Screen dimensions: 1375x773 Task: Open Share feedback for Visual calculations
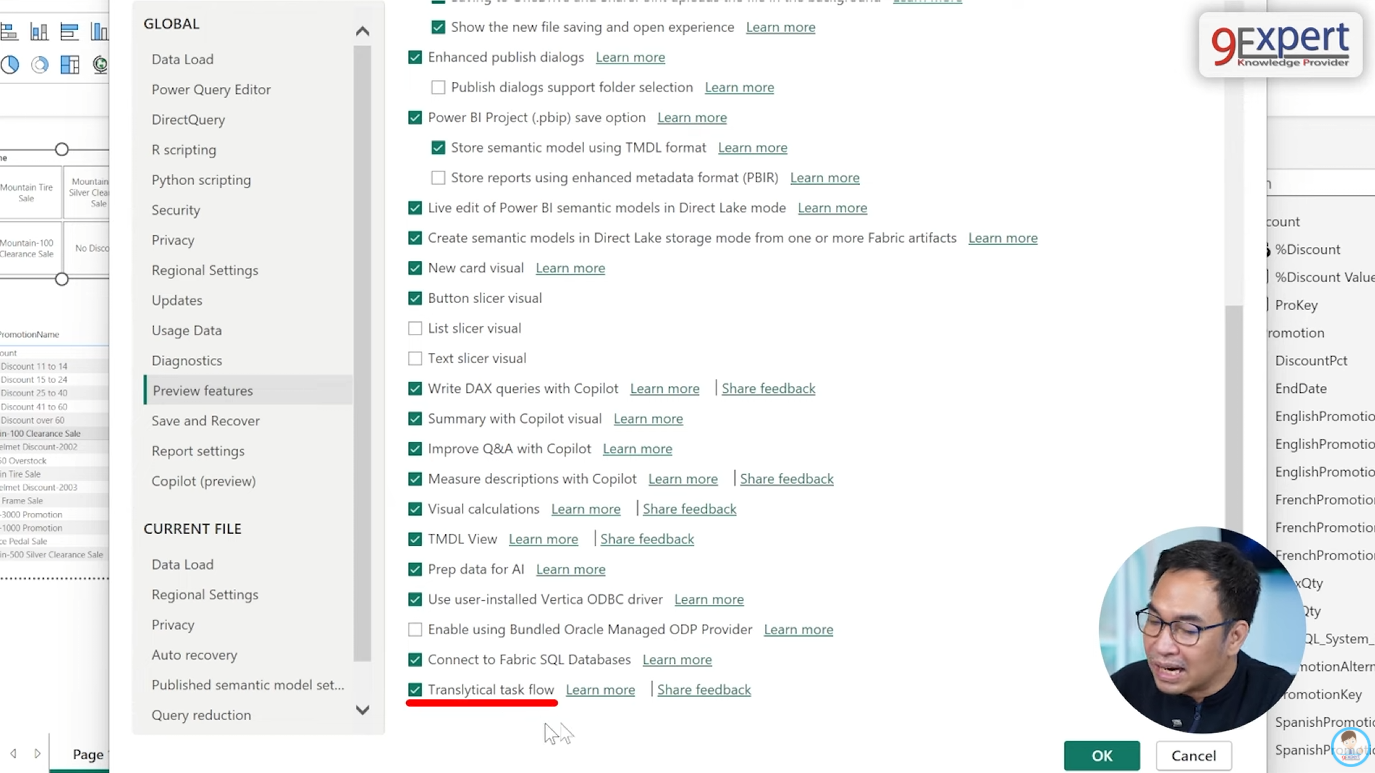pyautogui.click(x=689, y=509)
